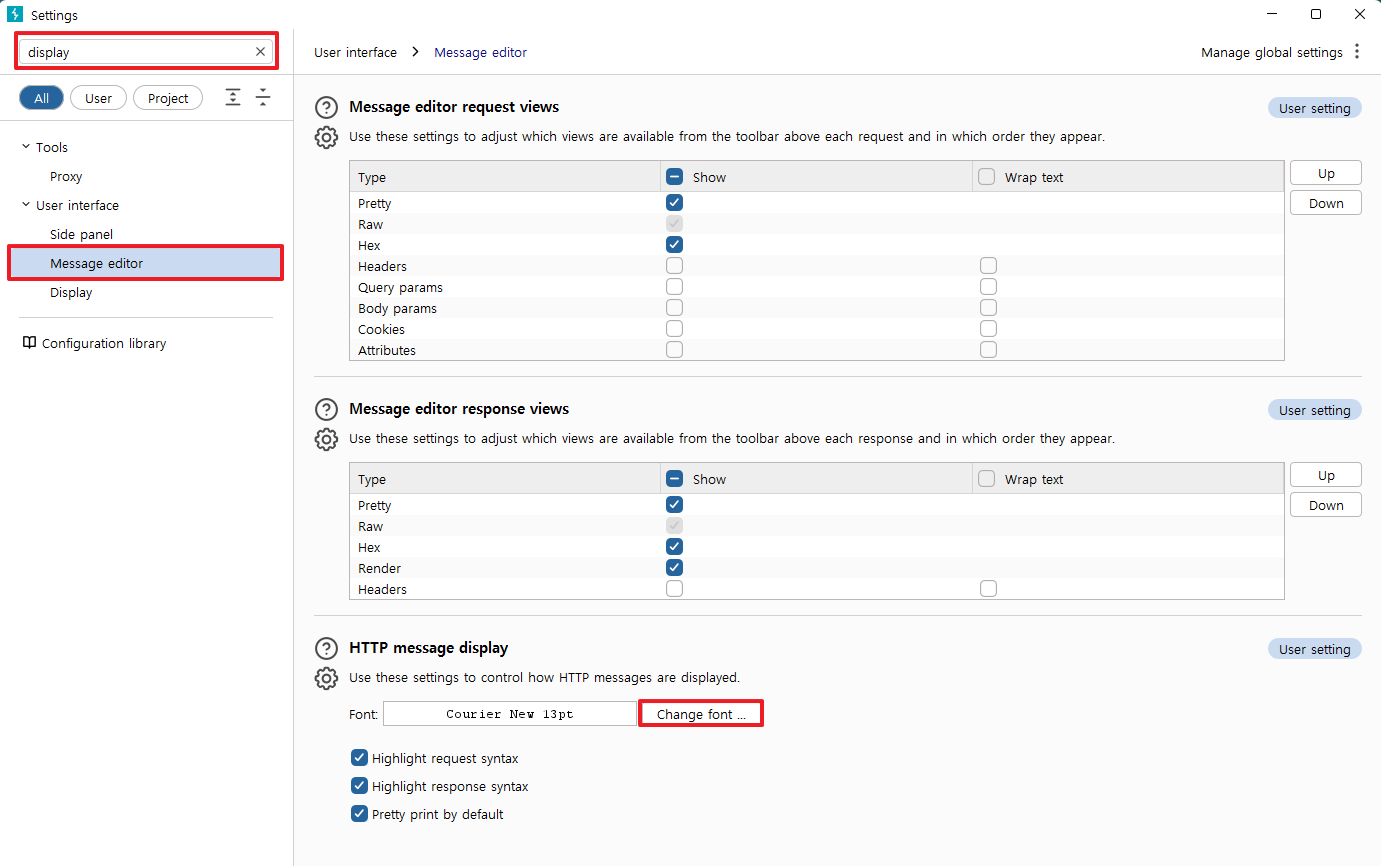Viewport: 1381px width, 866px height.
Task: Enable Show for Headers in response views
Action: click(675, 589)
